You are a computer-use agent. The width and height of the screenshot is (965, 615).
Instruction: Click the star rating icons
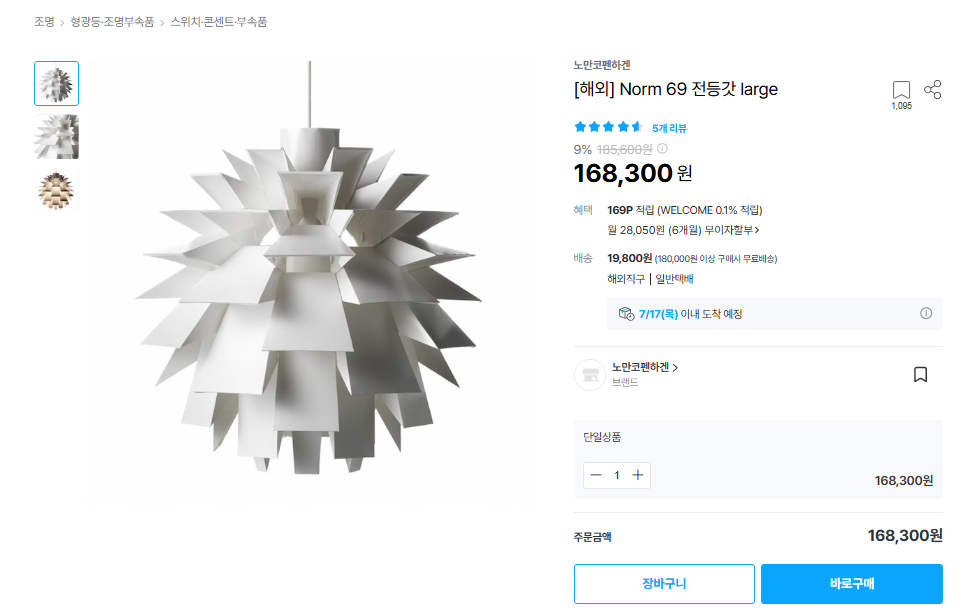click(x=608, y=127)
